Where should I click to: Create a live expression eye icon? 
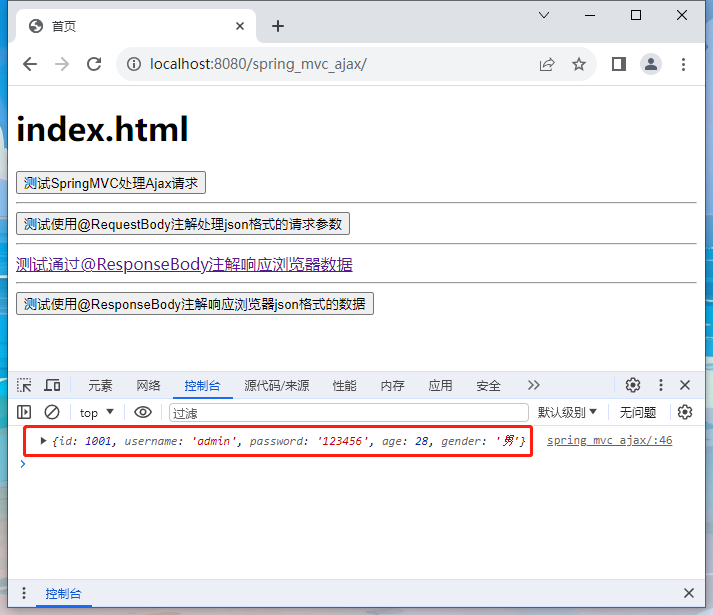tap(143, 412)
